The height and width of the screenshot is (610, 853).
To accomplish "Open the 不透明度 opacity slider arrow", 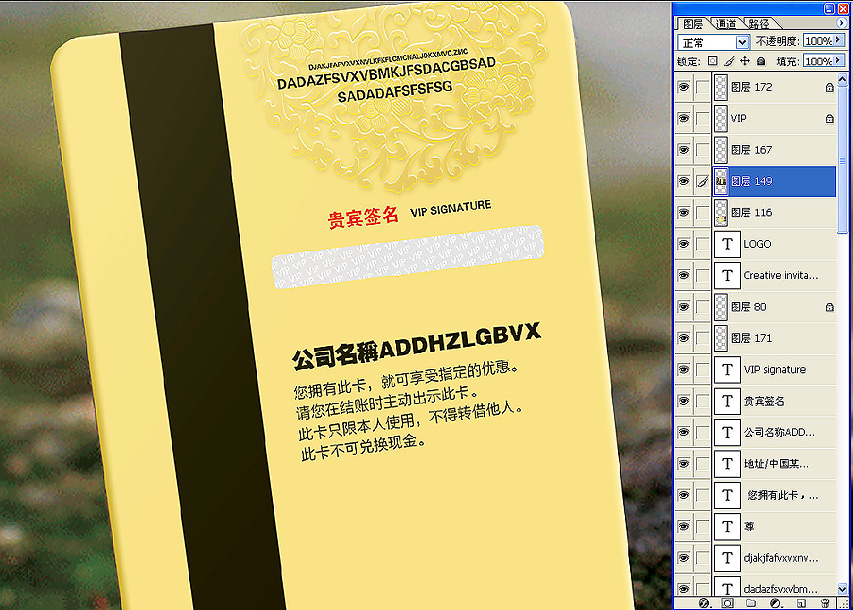I will click(838, 41).
